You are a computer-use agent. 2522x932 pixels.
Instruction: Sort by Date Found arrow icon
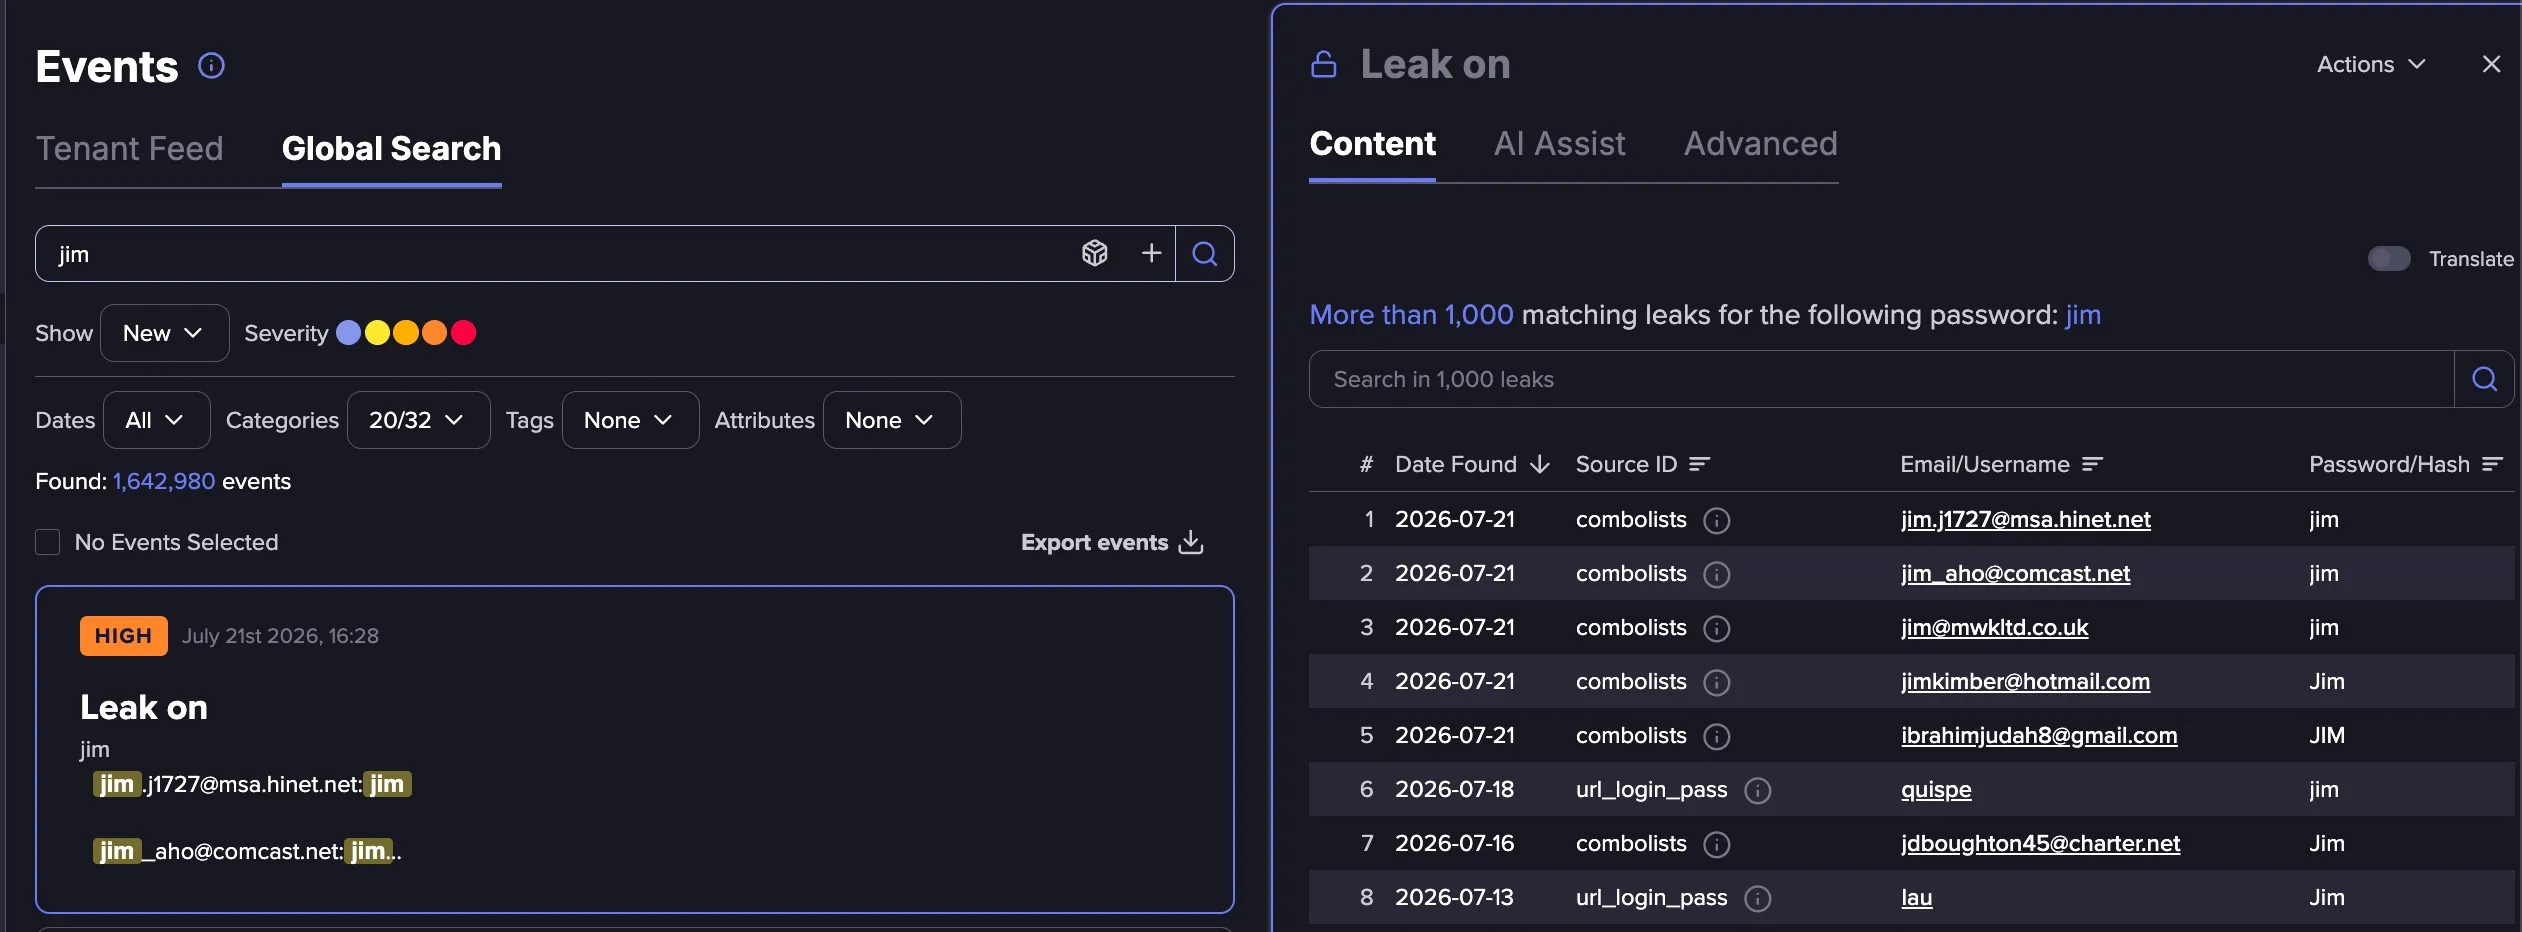click(1540, 464)
